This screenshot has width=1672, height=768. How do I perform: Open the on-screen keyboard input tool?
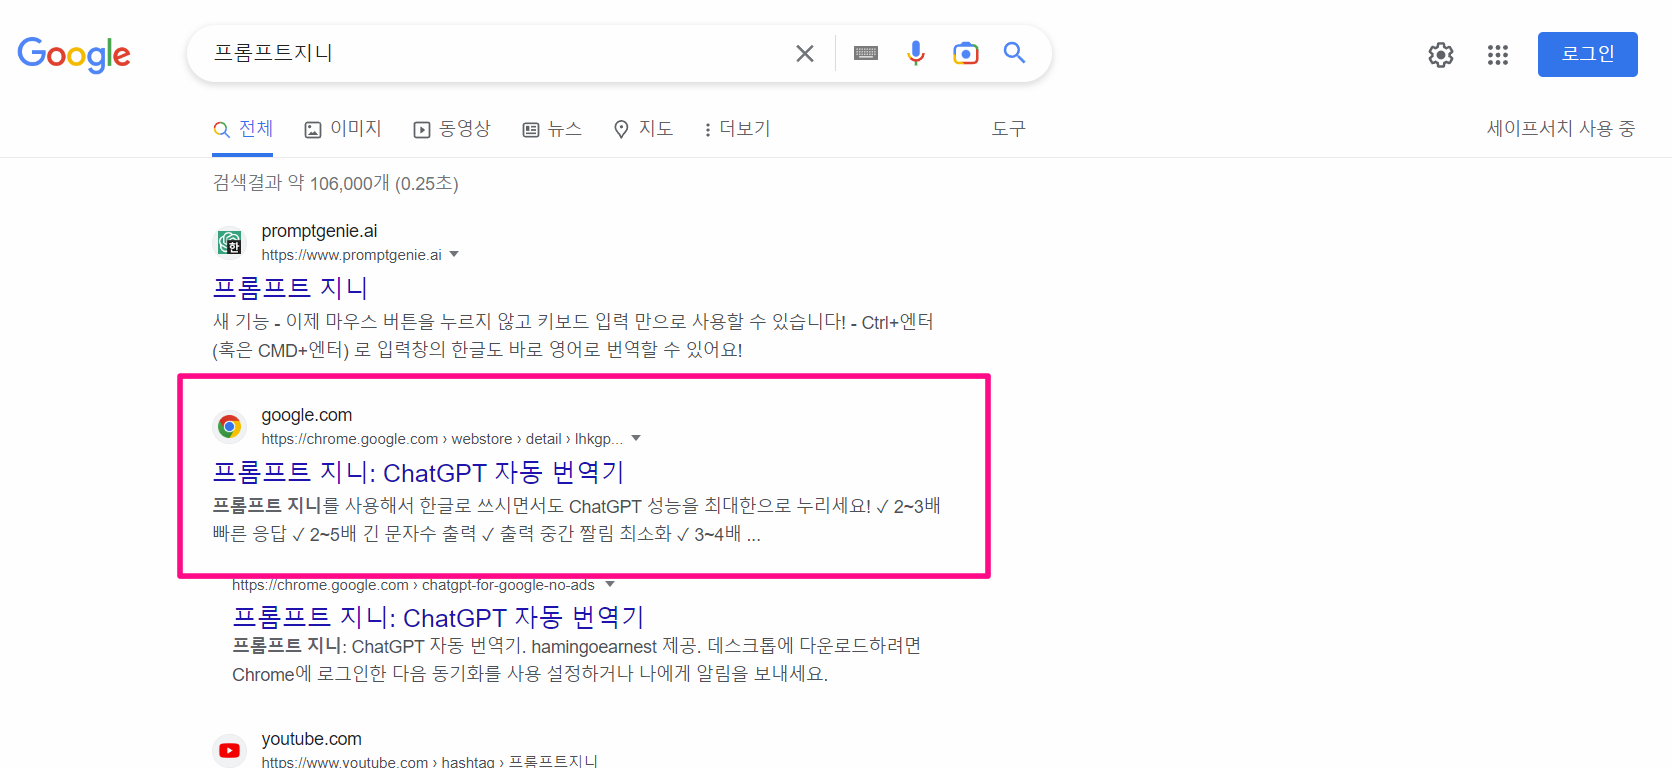[x=866, y=53]
